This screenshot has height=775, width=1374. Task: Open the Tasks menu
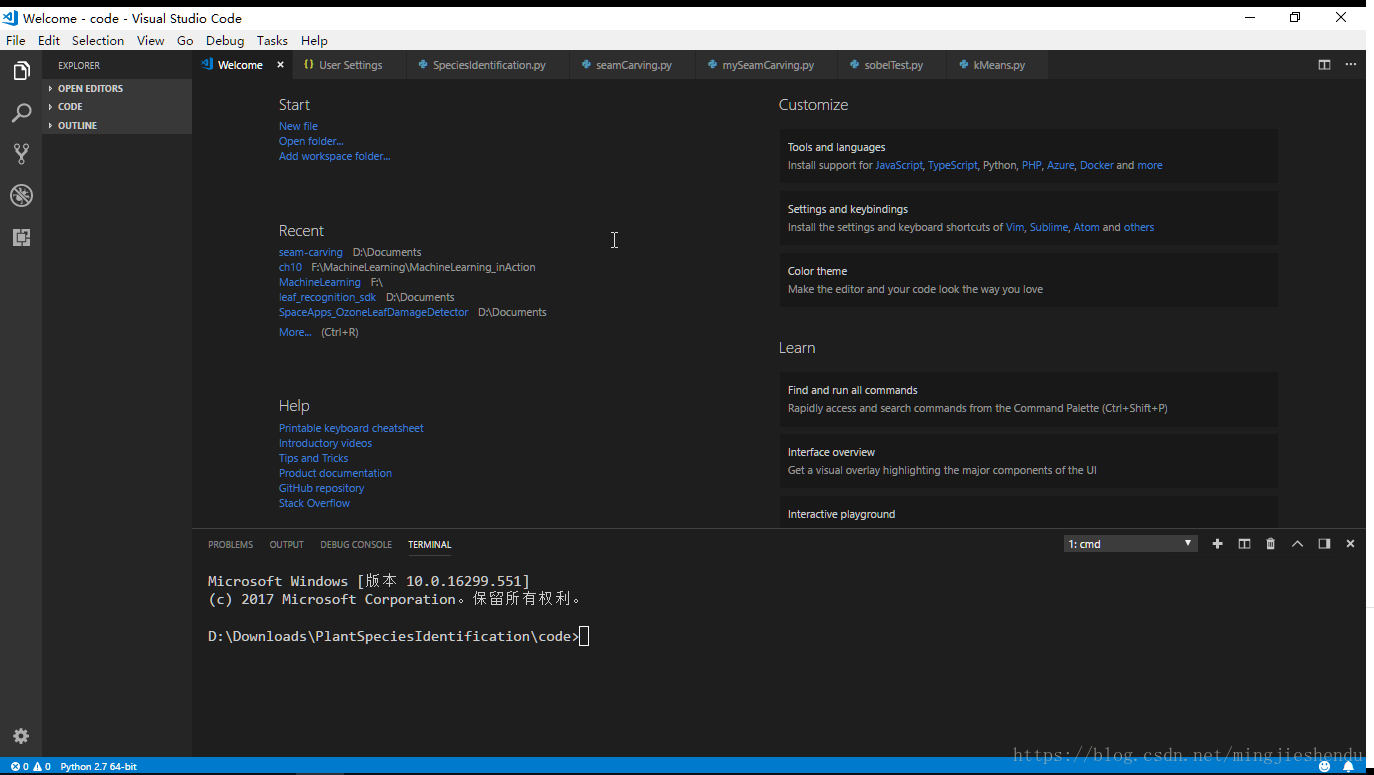tap(272, 41)
